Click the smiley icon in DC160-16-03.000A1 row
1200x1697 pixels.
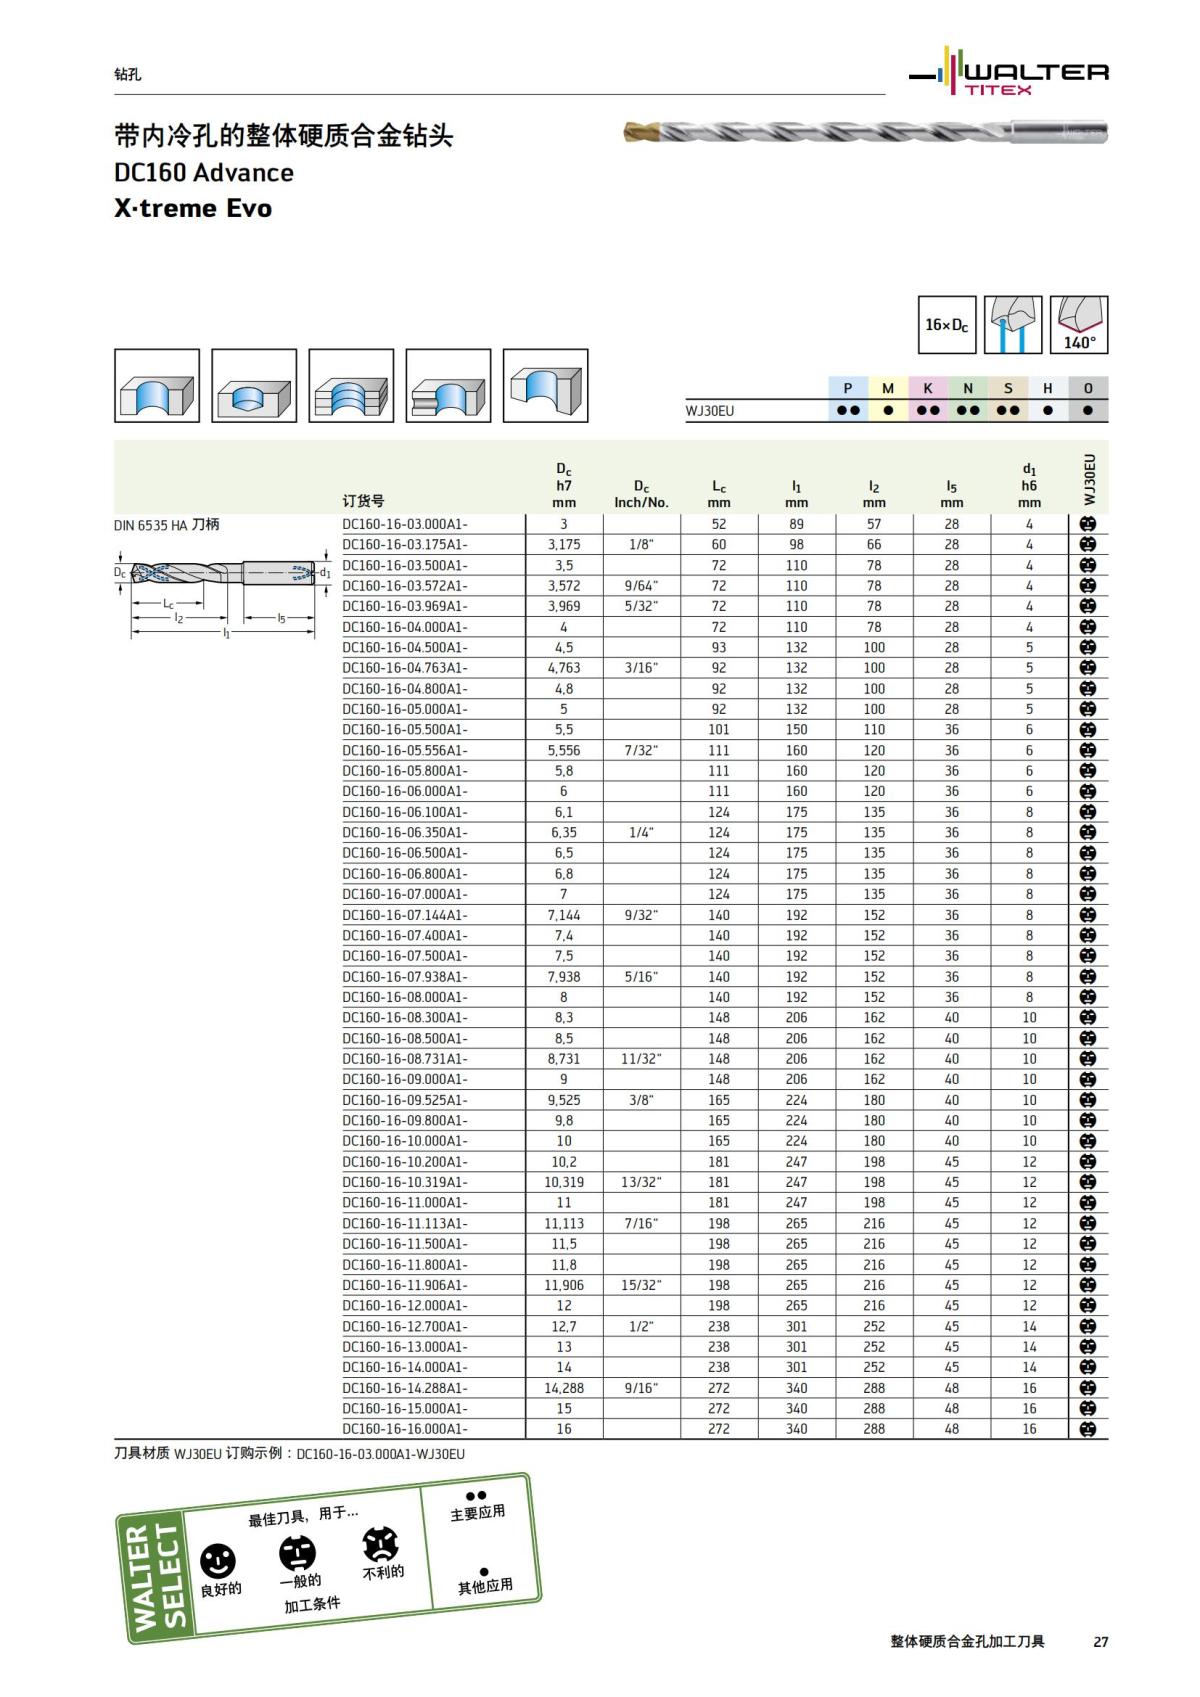click(x=1088, y=524)
